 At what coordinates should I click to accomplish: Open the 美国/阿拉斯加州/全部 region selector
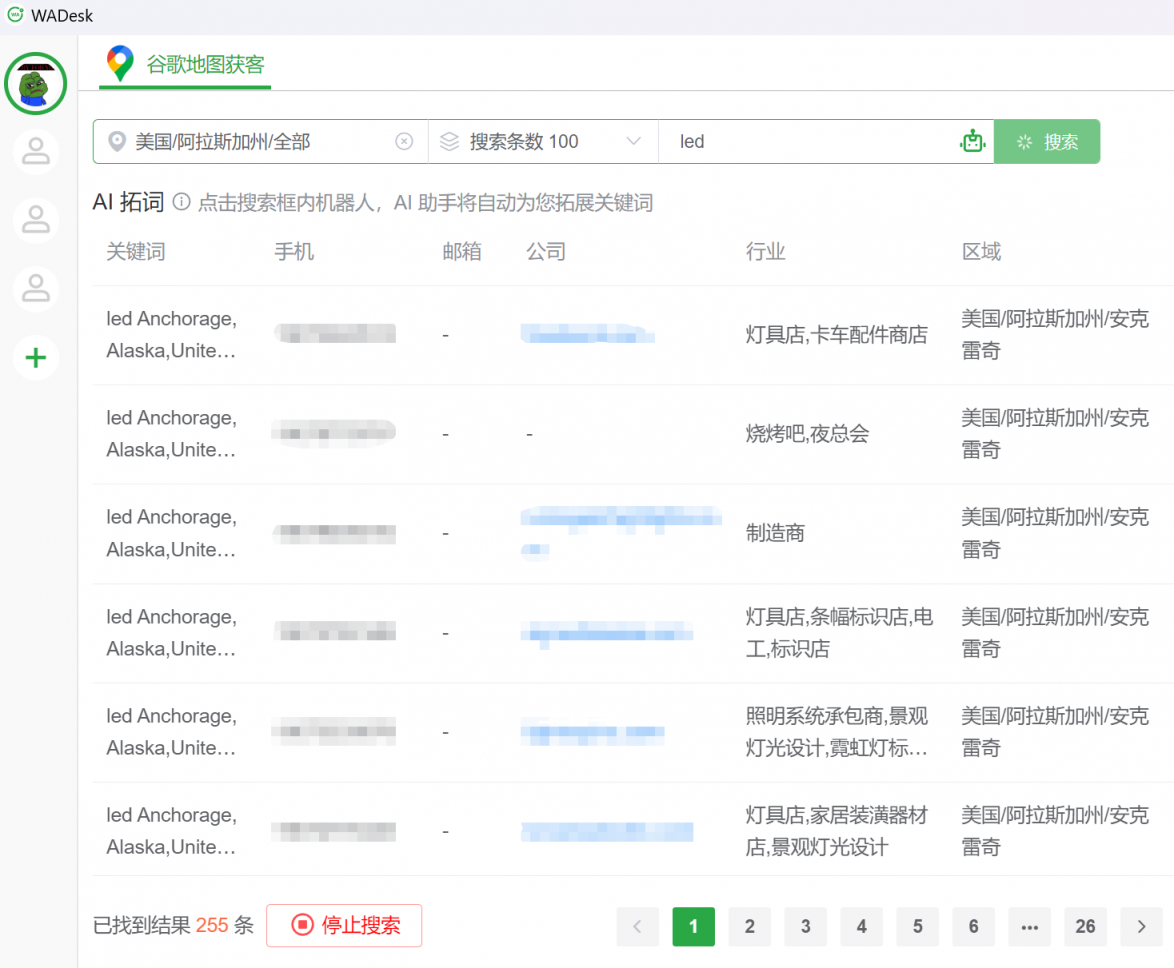[250, 142]
